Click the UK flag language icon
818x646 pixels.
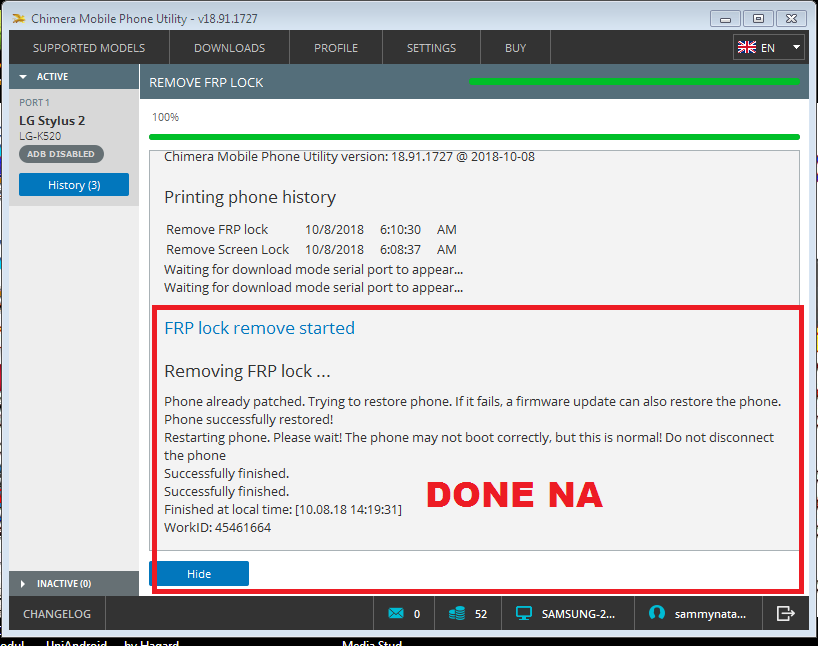coord(747,47)
